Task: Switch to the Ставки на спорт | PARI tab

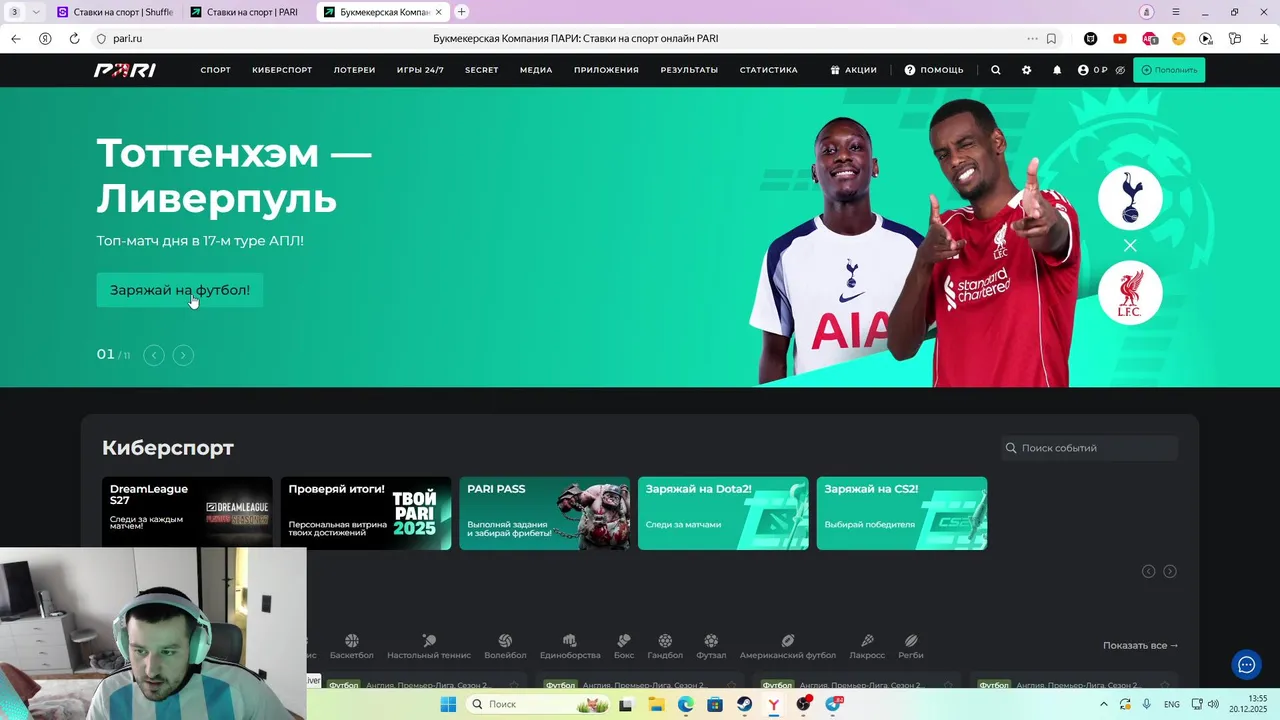Action: [248, 12]
